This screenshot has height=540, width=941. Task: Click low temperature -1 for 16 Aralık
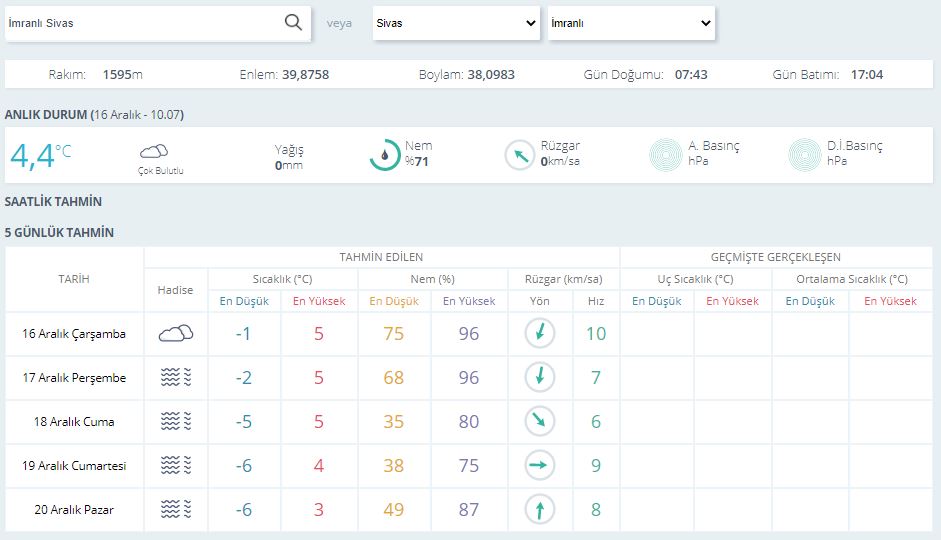point(243,334)
